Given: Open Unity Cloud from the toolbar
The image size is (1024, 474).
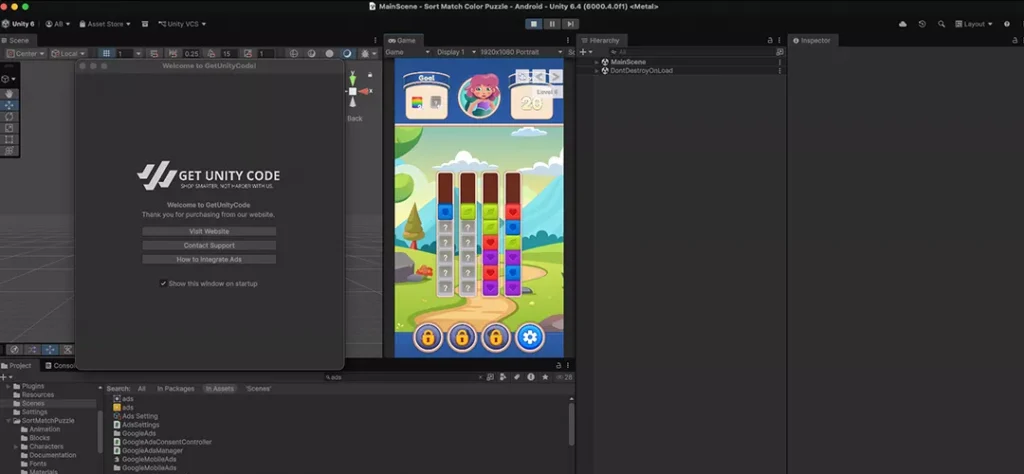Looking at the screenshot, I should point(903,24).
